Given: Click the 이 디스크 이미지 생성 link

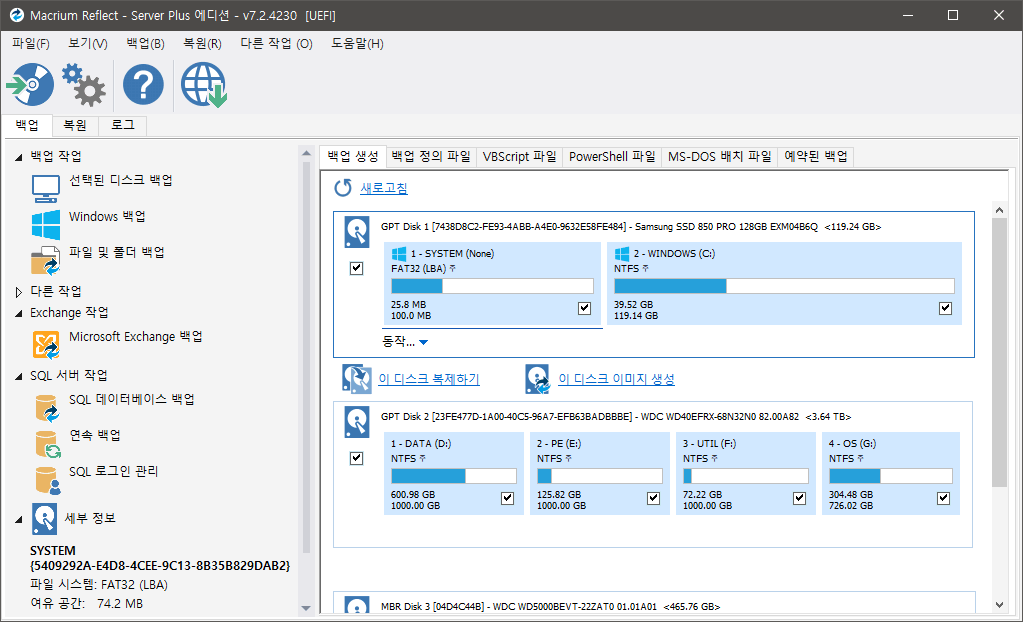Looking at the screenshot, I should [617, 379].
